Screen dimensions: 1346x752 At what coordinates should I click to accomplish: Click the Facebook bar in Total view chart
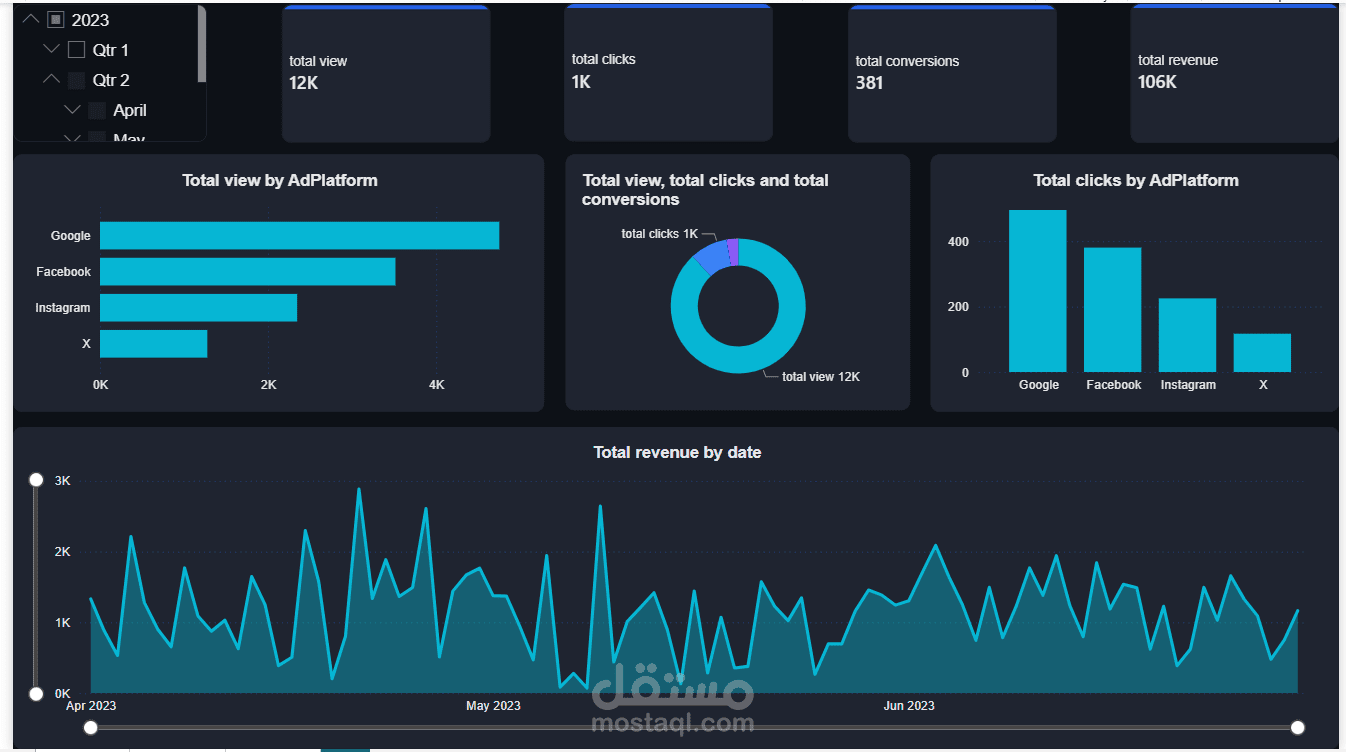pos(247,272)
